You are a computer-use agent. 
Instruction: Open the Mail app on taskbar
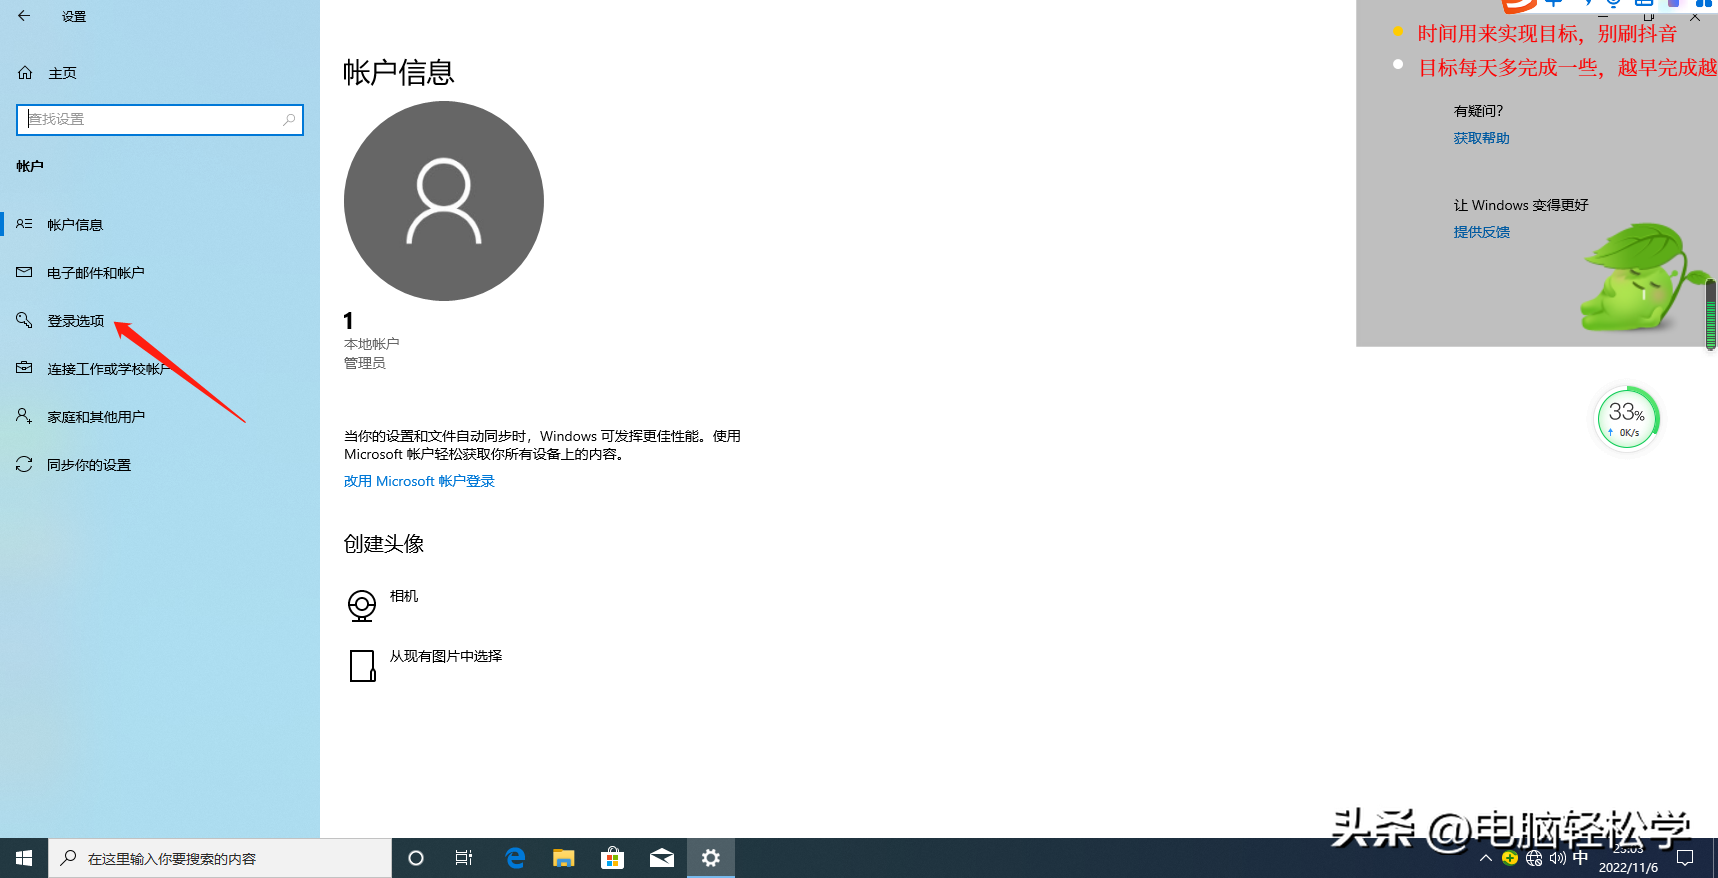[661, 858]
